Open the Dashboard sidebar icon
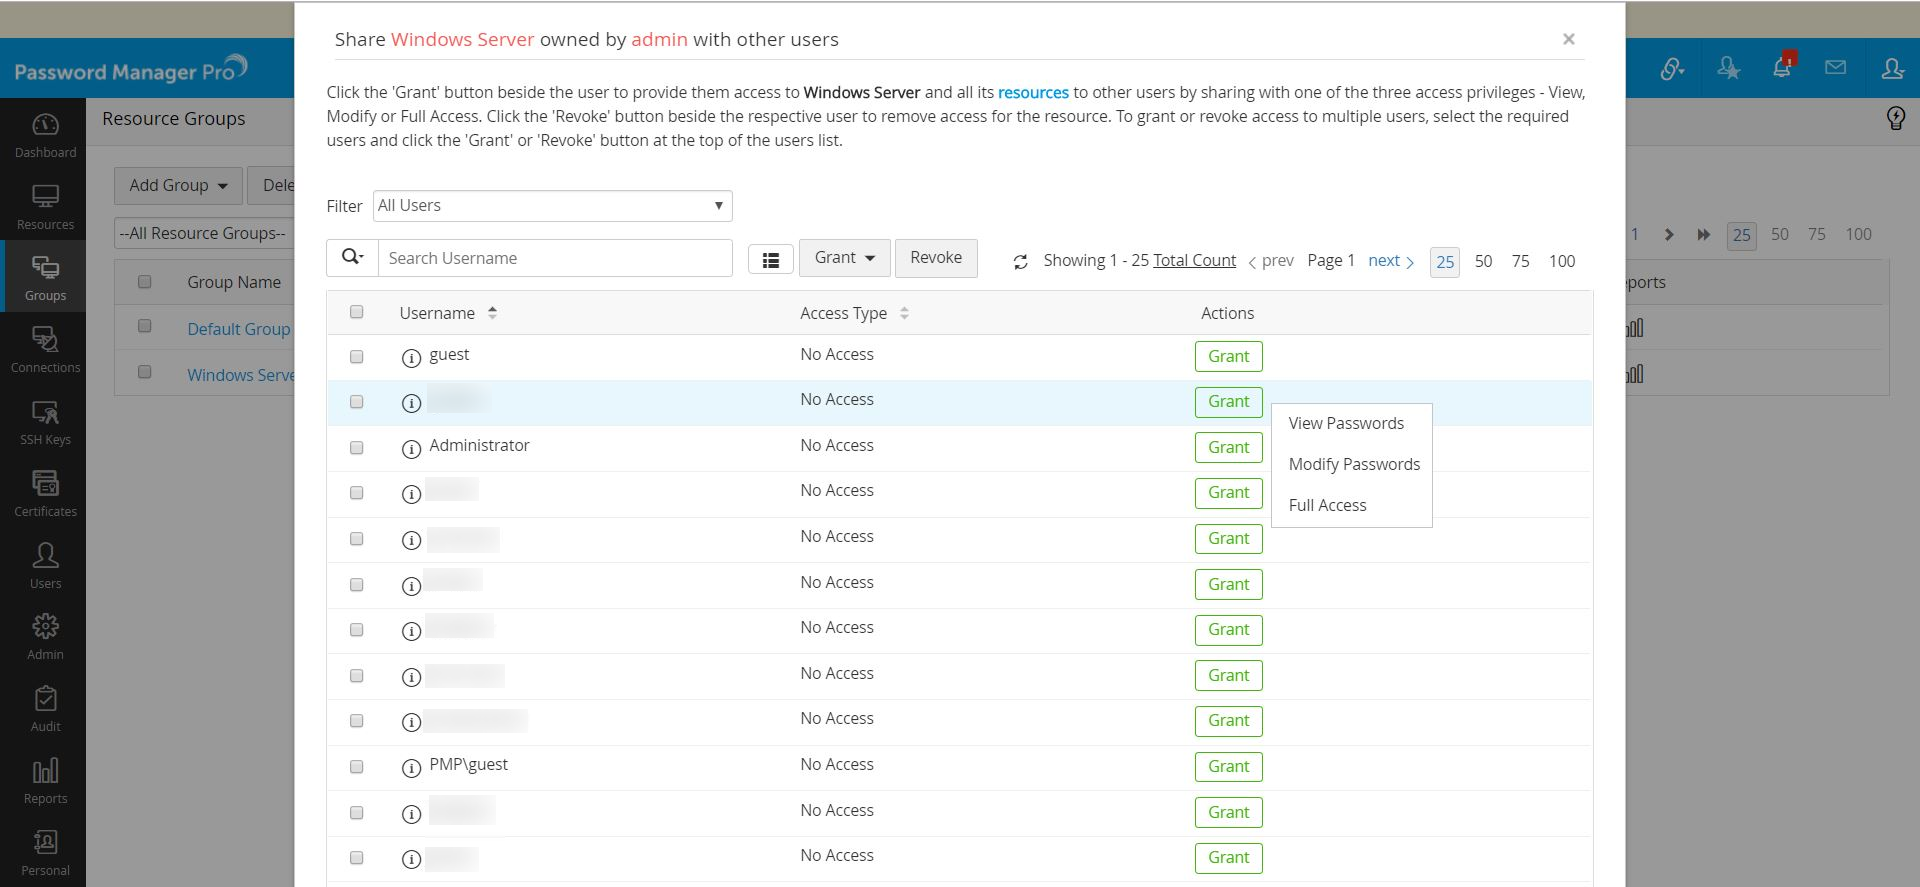The image size is (1920, 887). point(45,135)
